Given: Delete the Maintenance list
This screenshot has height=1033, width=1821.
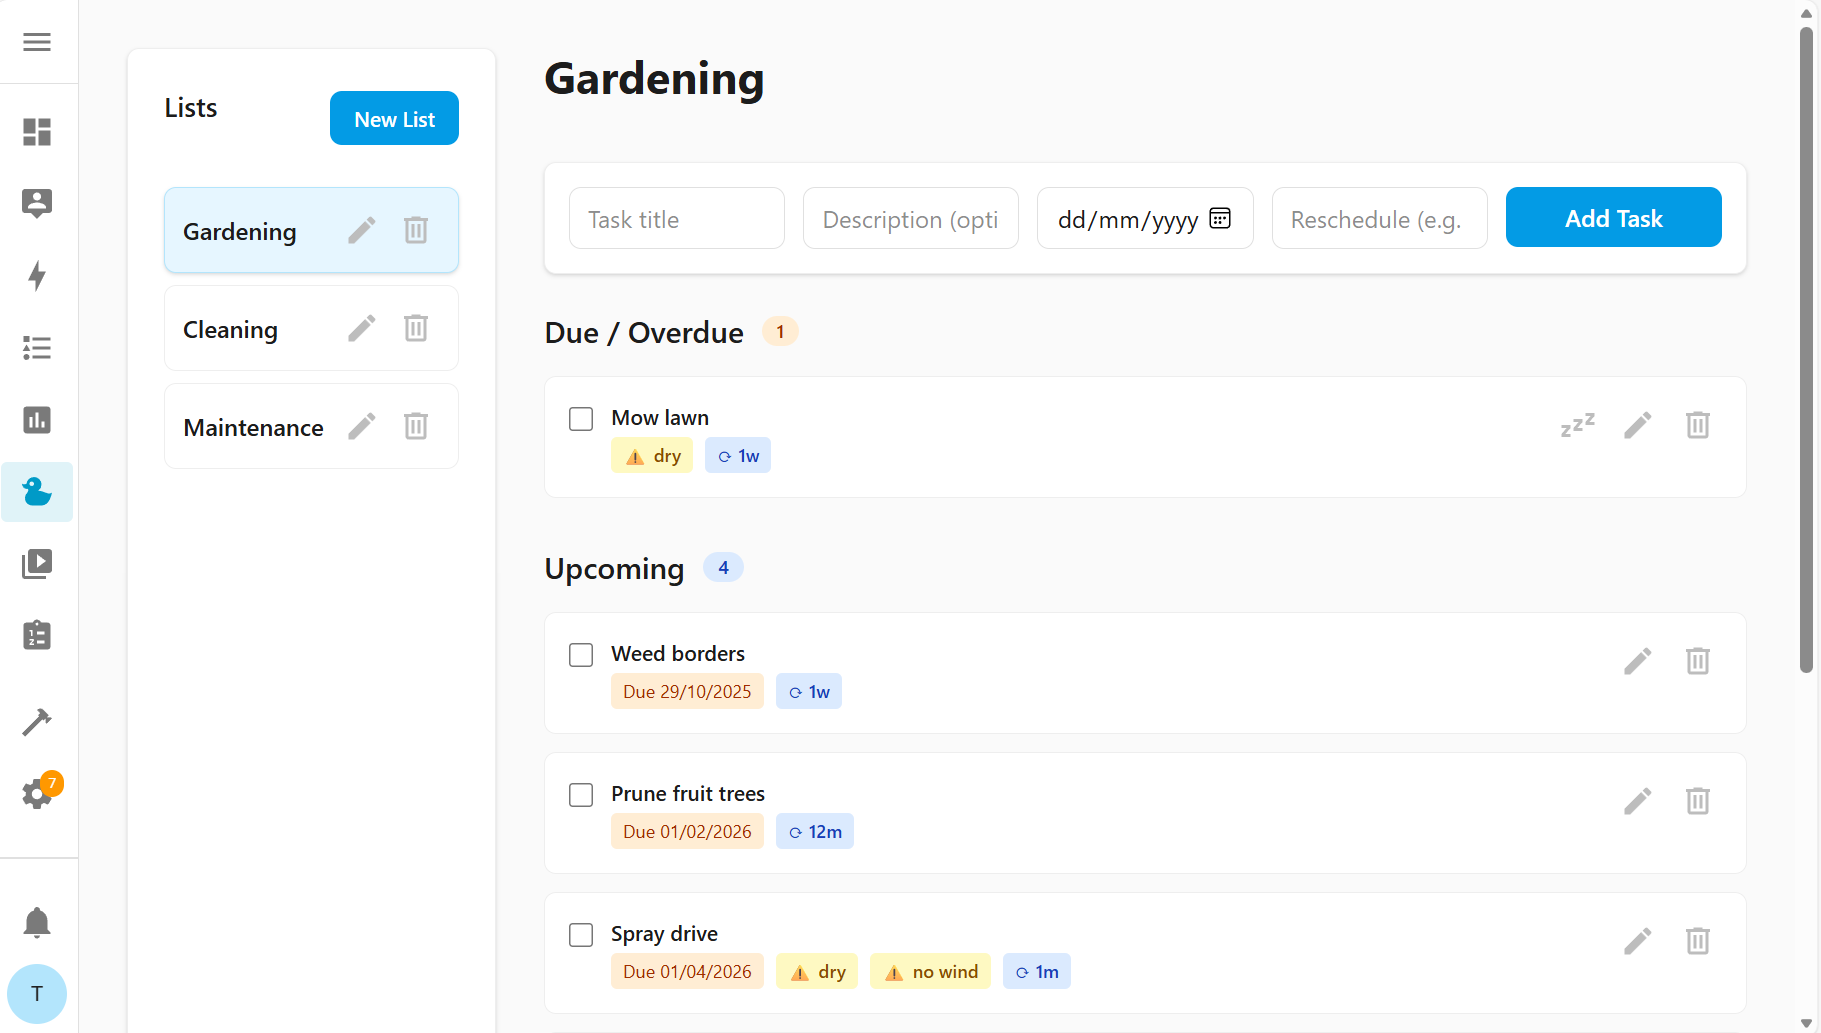Looking at the screenshot, I should coord(416,427).
